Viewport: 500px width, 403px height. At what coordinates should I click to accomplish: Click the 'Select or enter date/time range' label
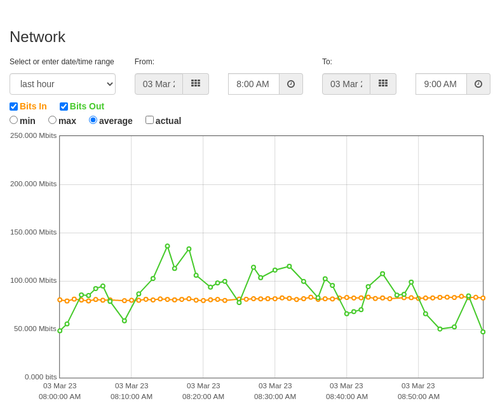[62, 62]
